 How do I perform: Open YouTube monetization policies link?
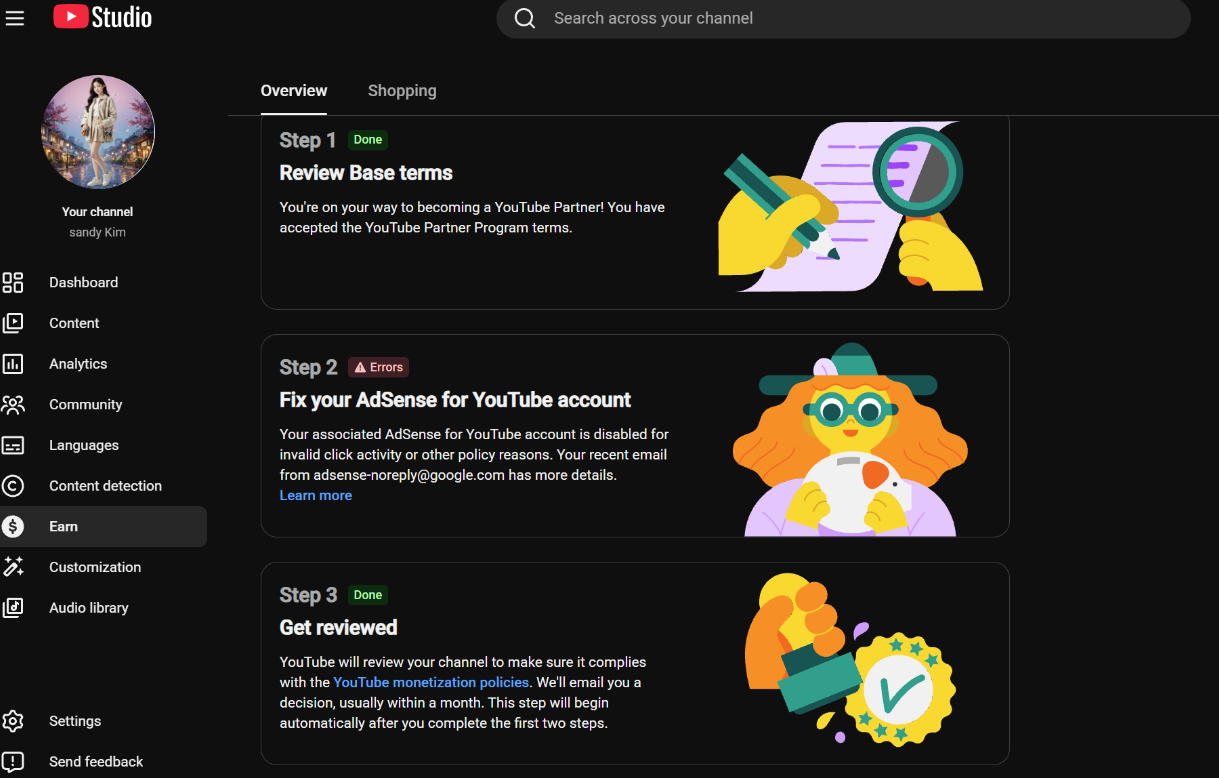431,682
